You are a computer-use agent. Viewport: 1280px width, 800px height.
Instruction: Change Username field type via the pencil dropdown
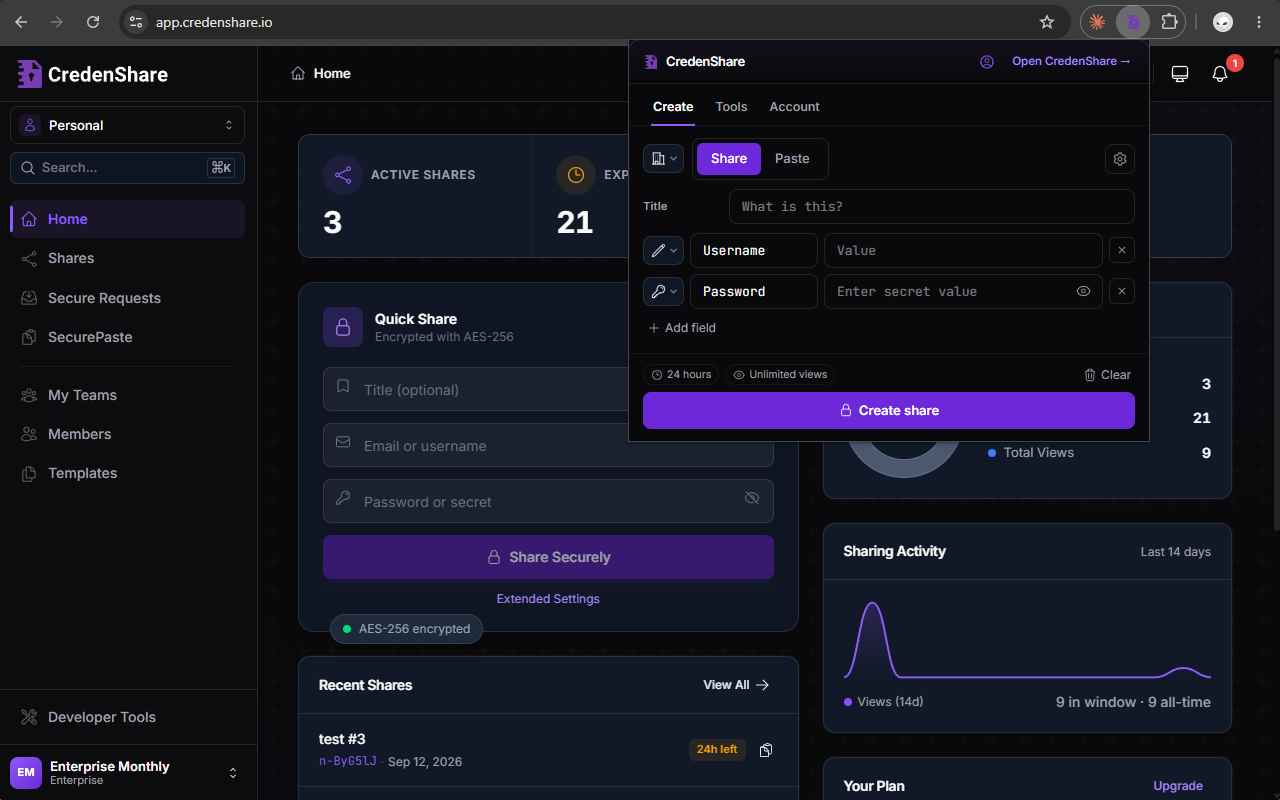[x=663, y=250]
